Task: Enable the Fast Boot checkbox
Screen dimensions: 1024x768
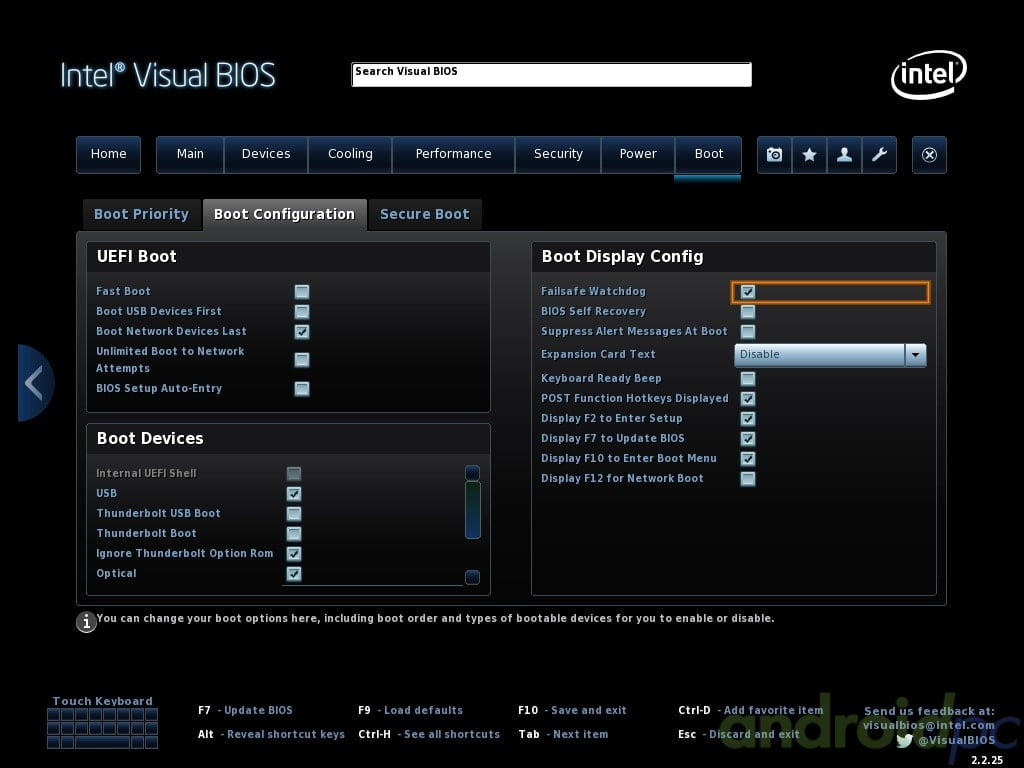Action: coord(302,292)
